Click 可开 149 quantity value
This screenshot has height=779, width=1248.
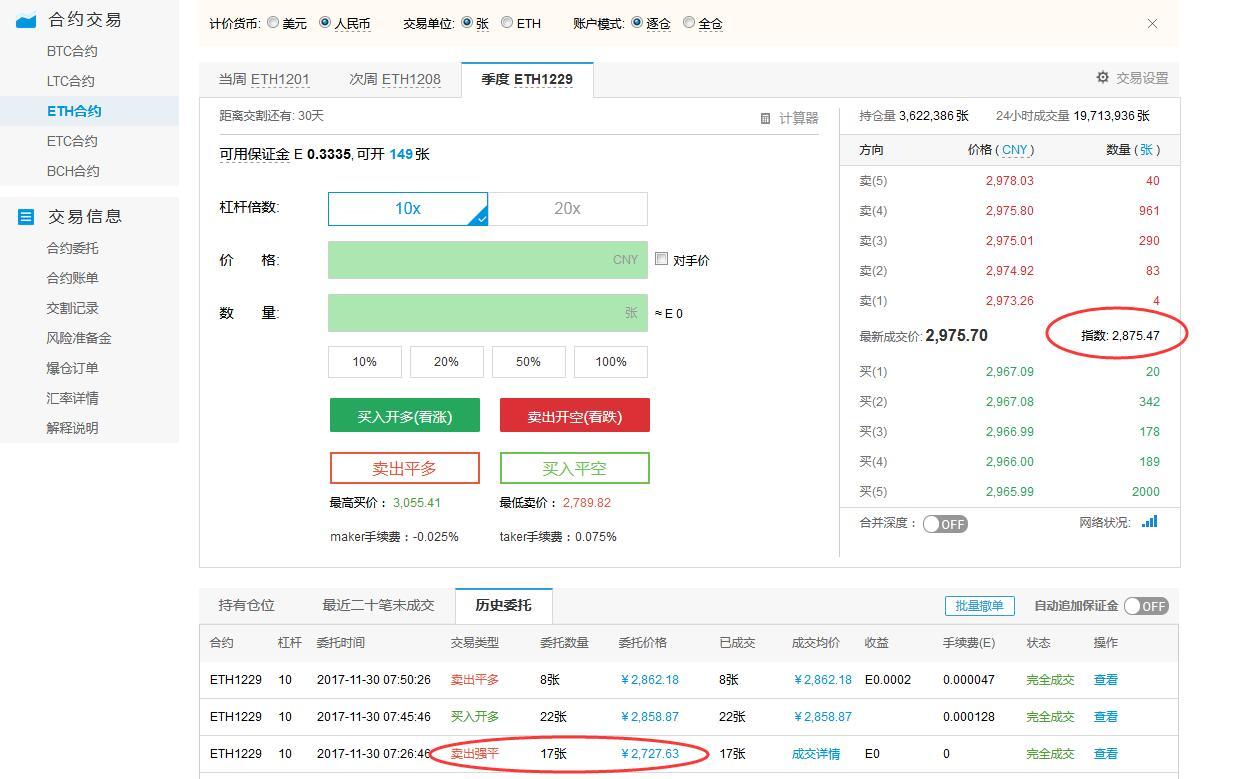[401, 154]
